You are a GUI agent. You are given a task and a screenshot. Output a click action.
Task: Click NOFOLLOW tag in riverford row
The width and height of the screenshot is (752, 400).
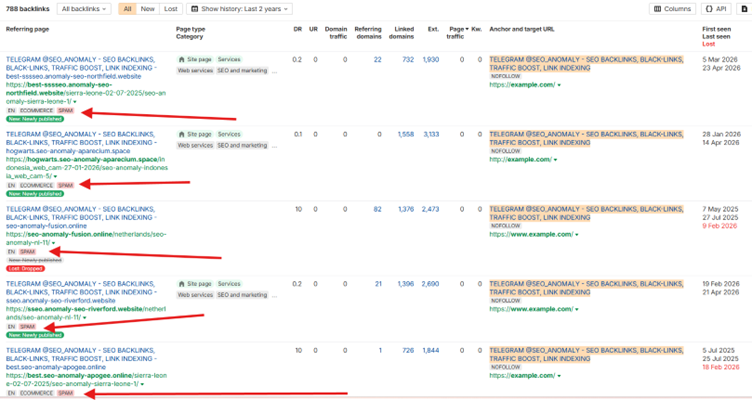(505, 301)
